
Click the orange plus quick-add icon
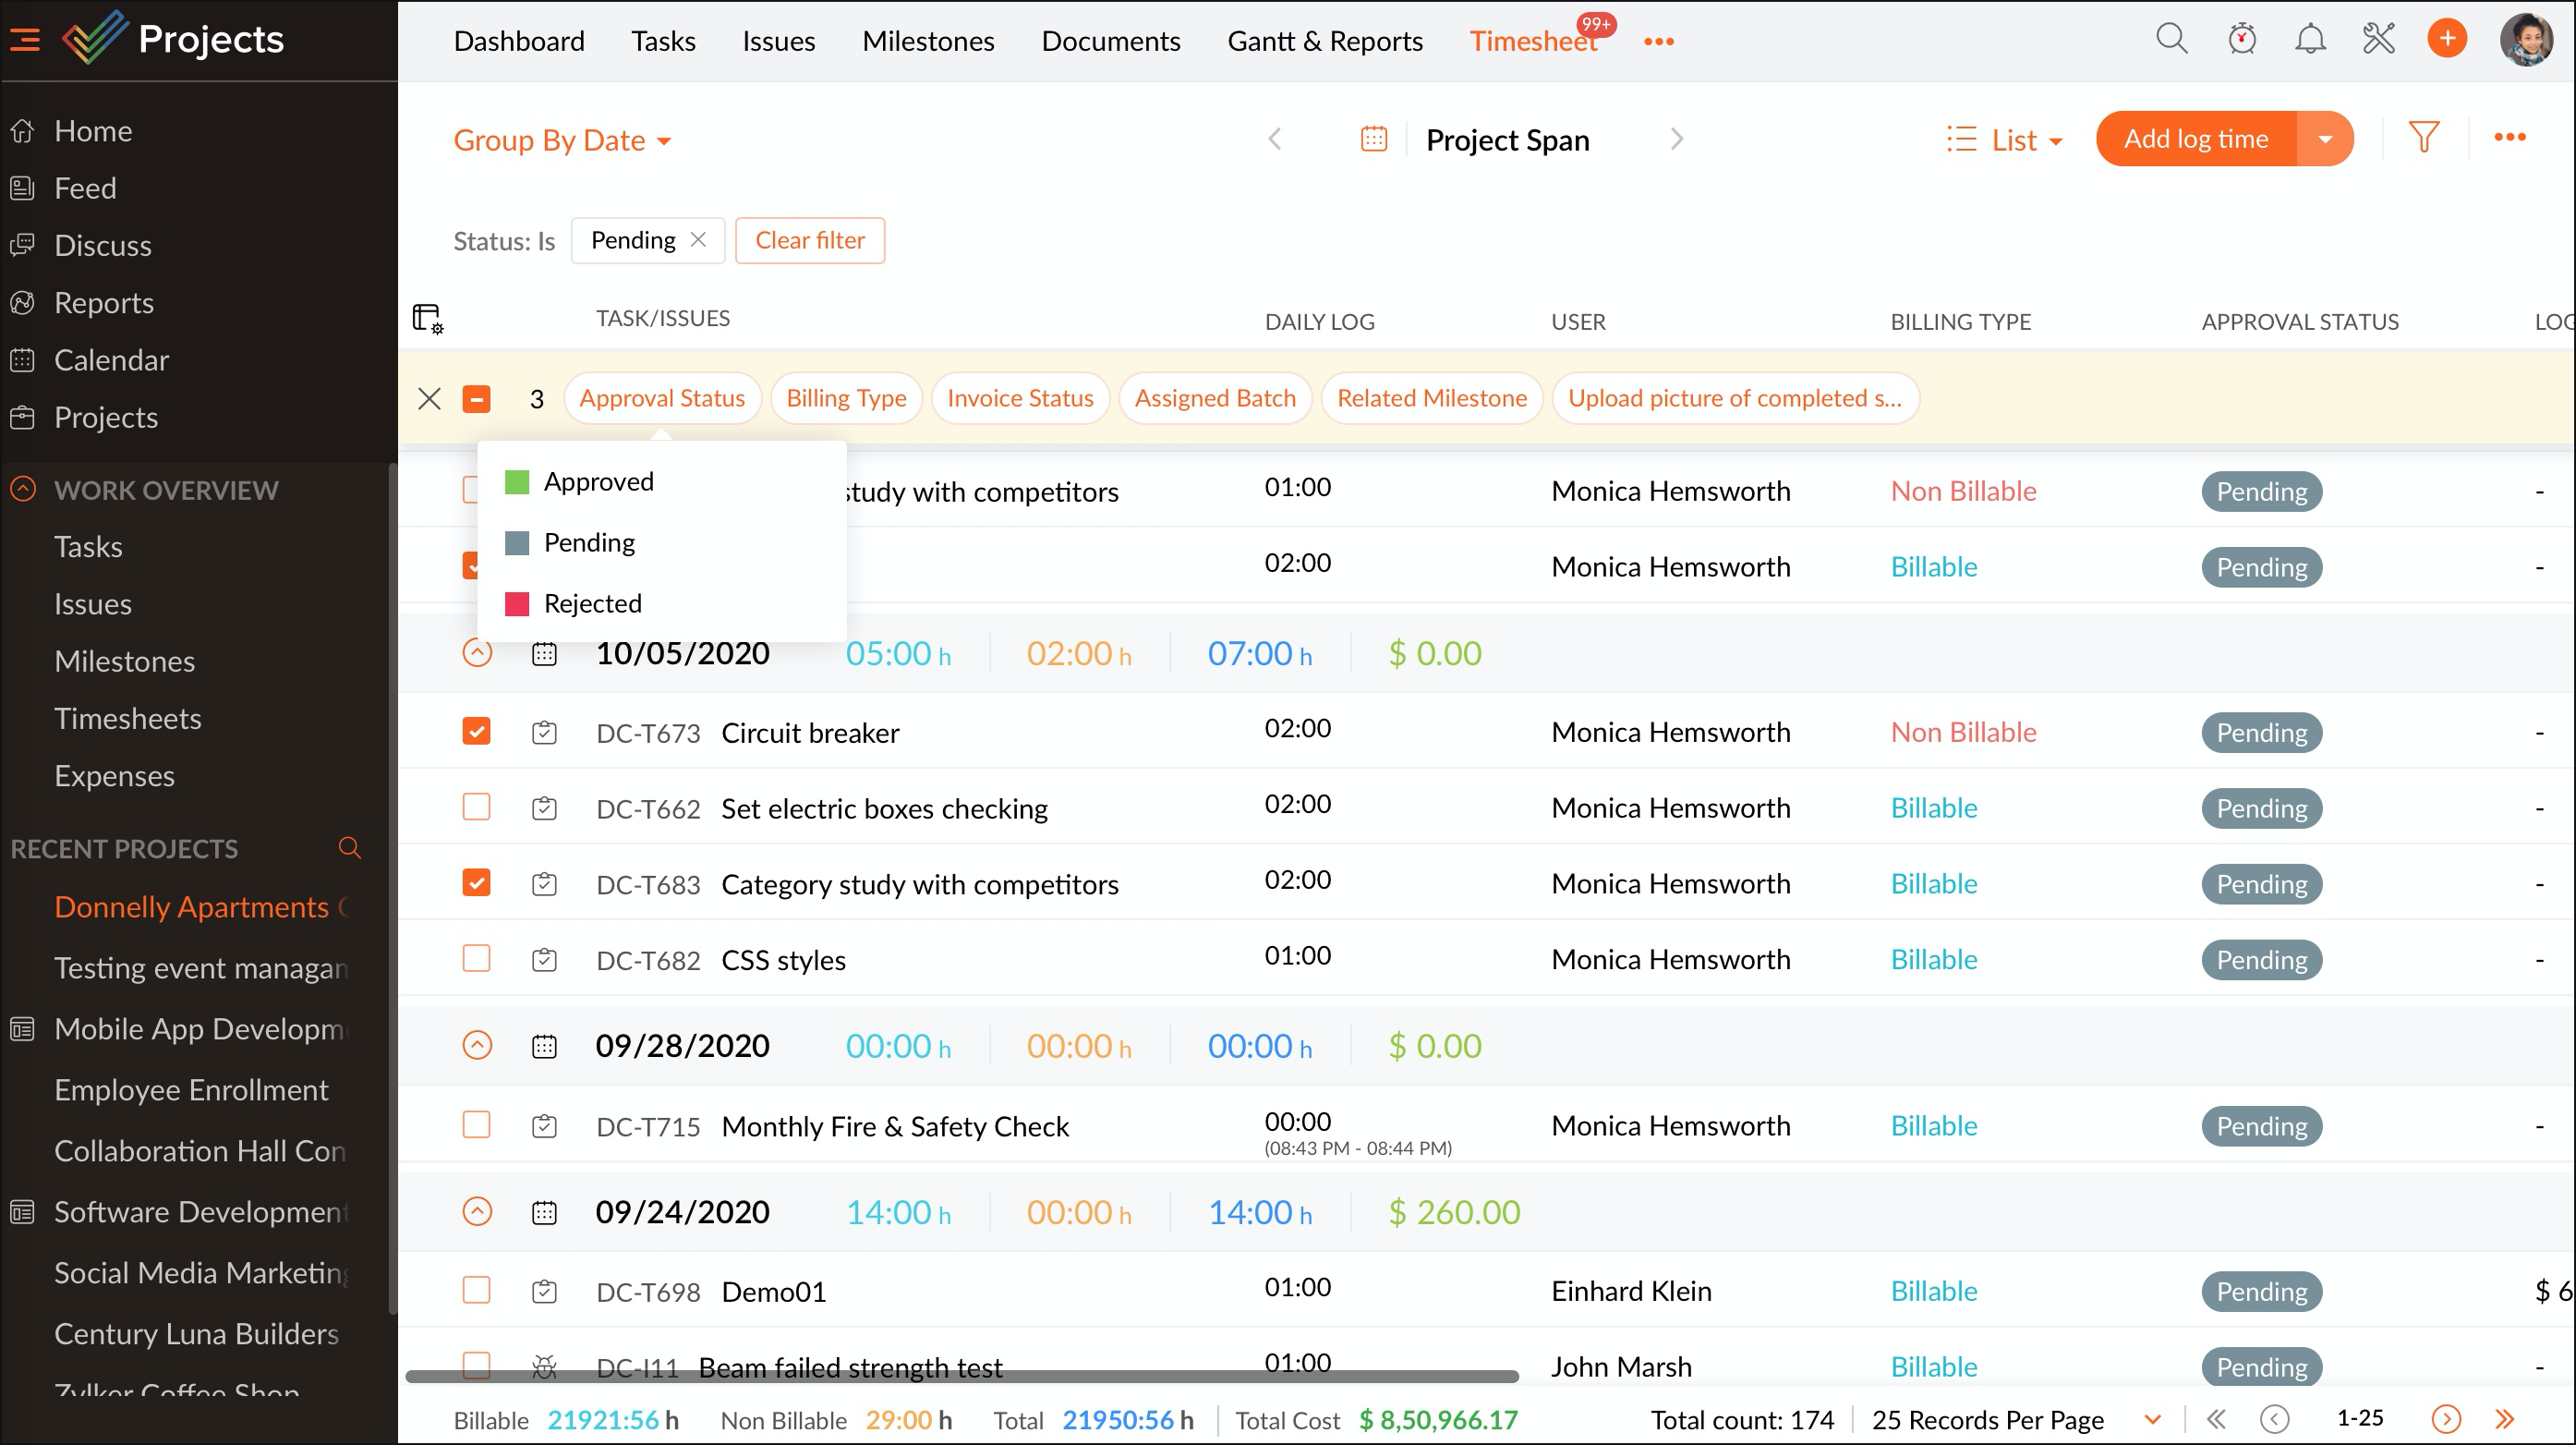coord(2447,40)
